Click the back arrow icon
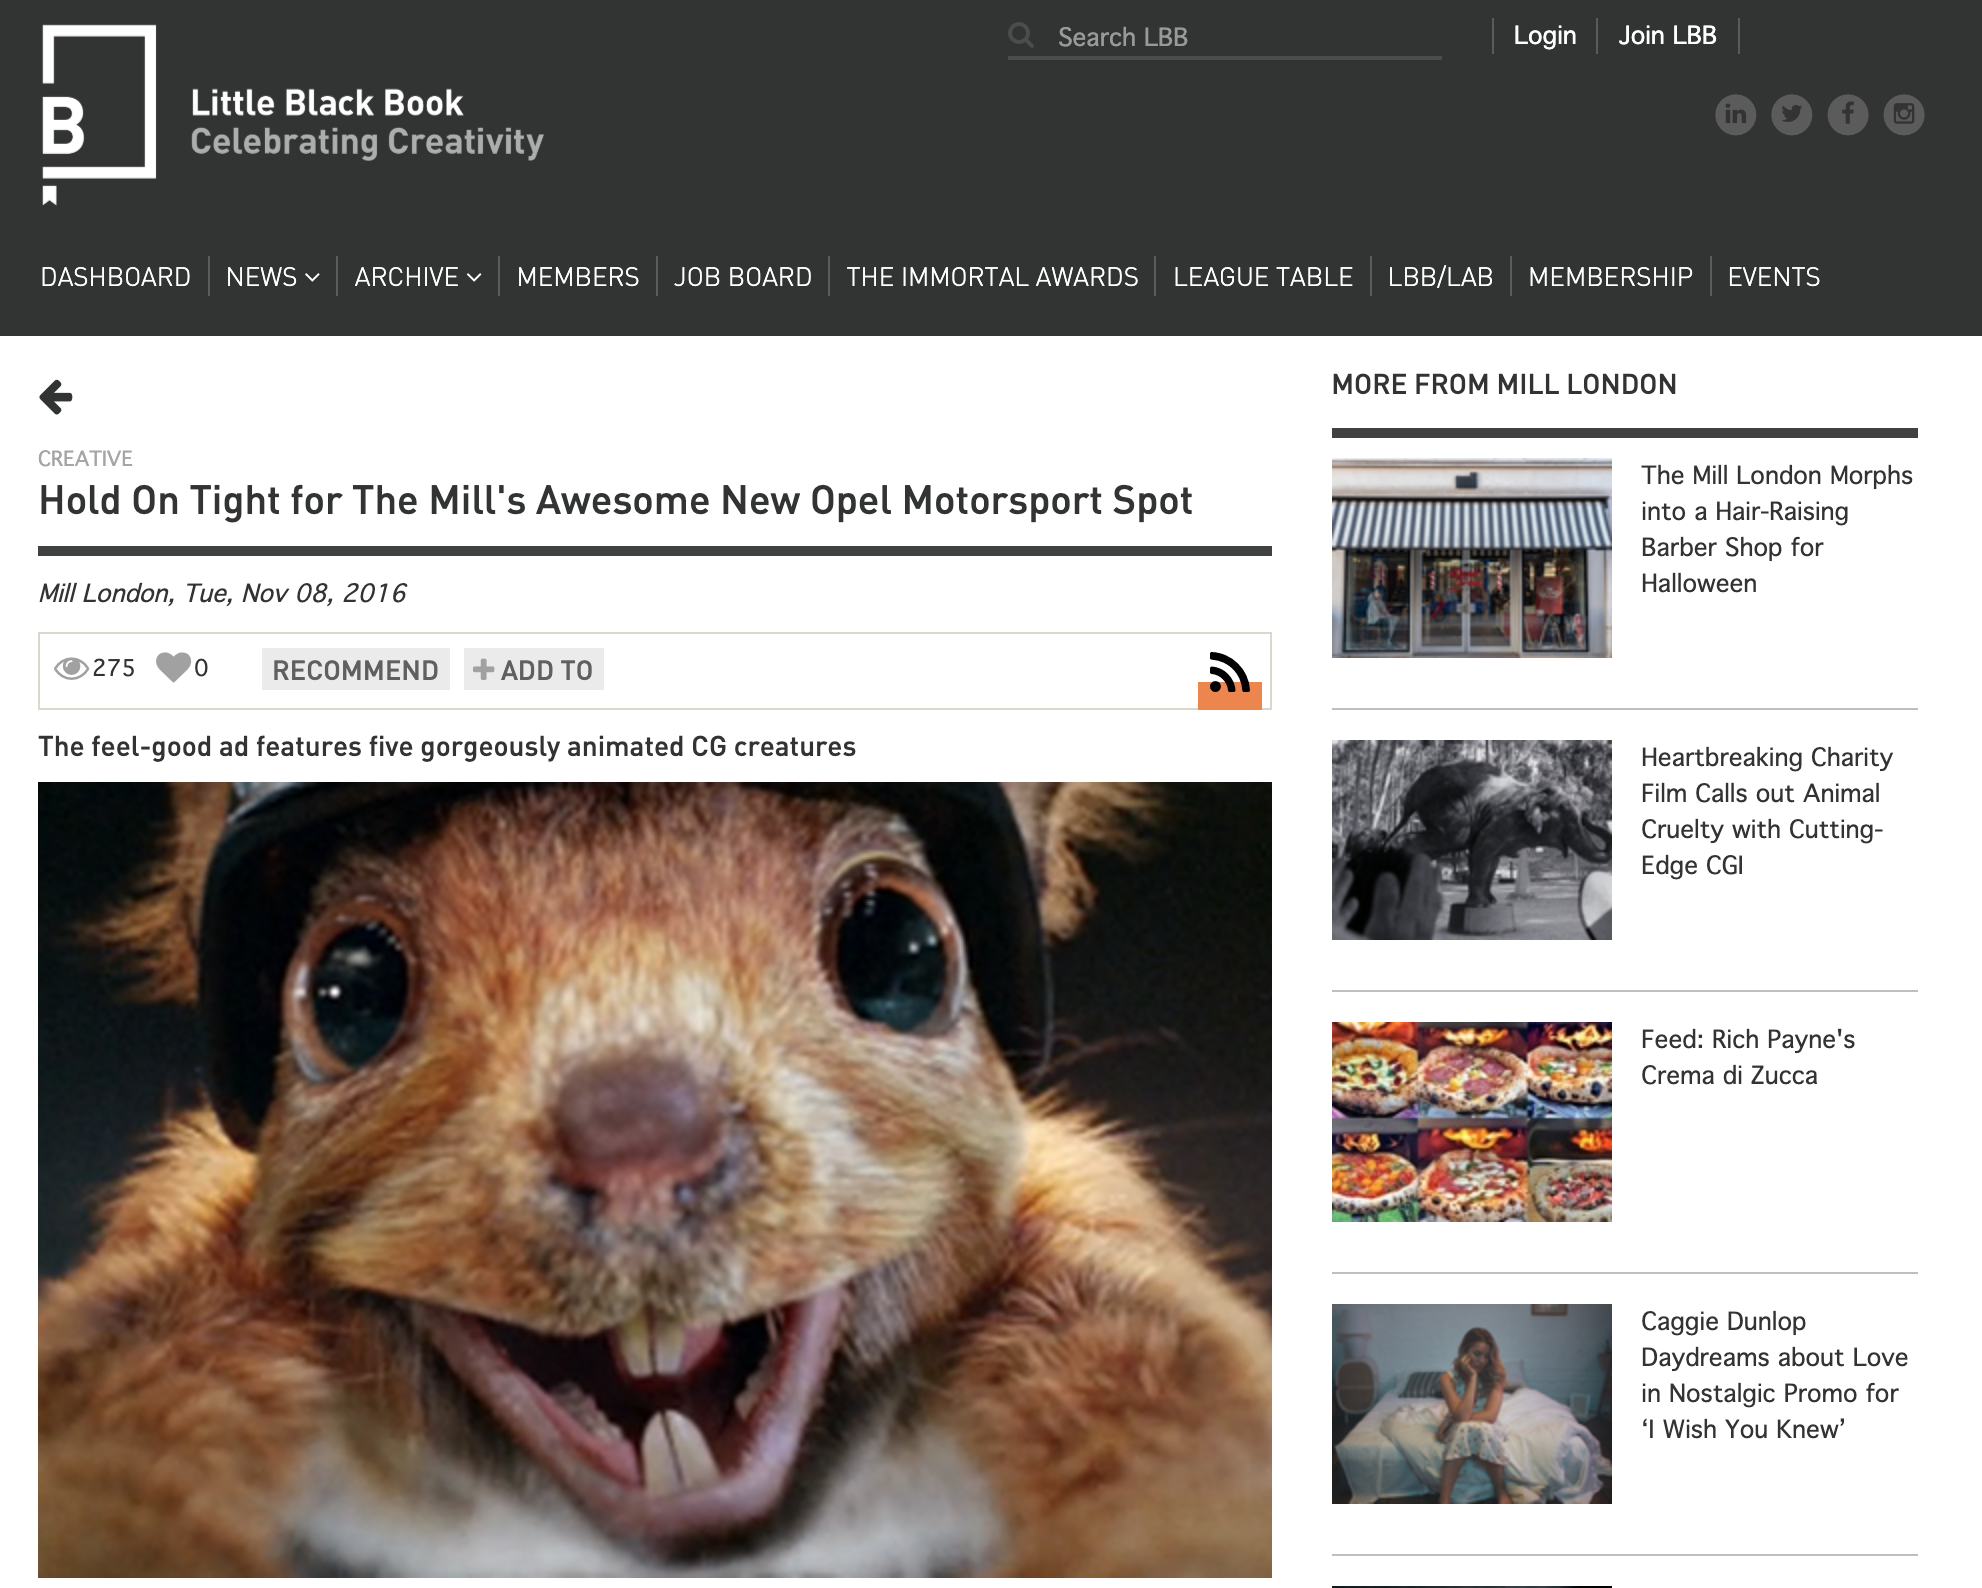The height and width of the screenshot is (1588, 1982). [56, 397]
